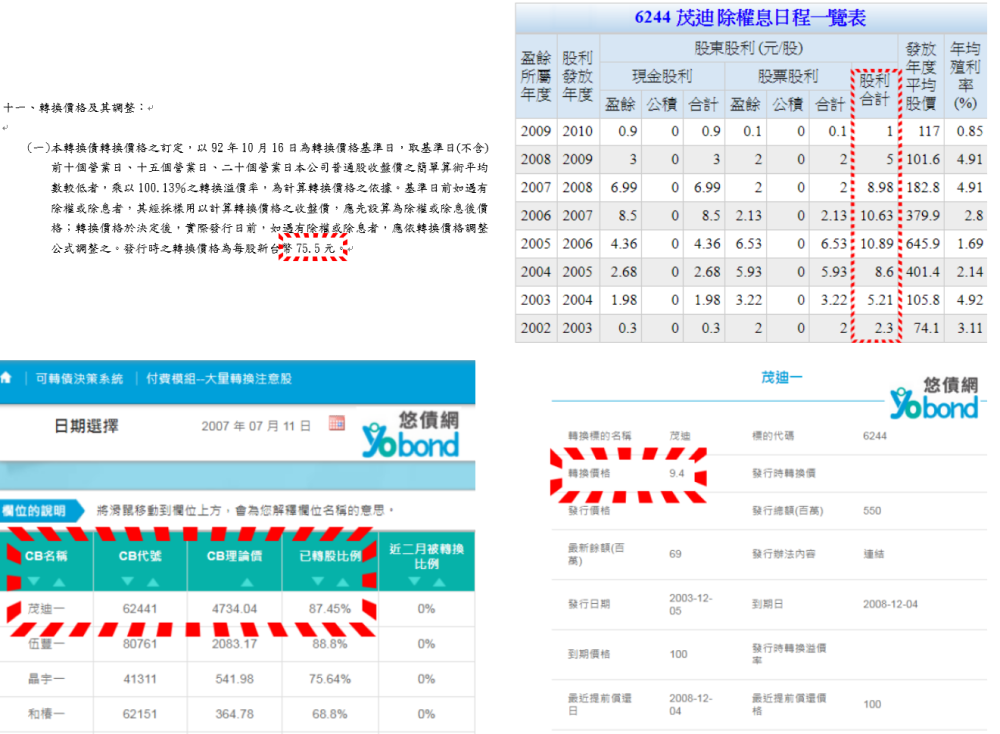Click the Yobond logo beside the date picker
Screen dimensions: 1000x734
[x=410, y=435]
